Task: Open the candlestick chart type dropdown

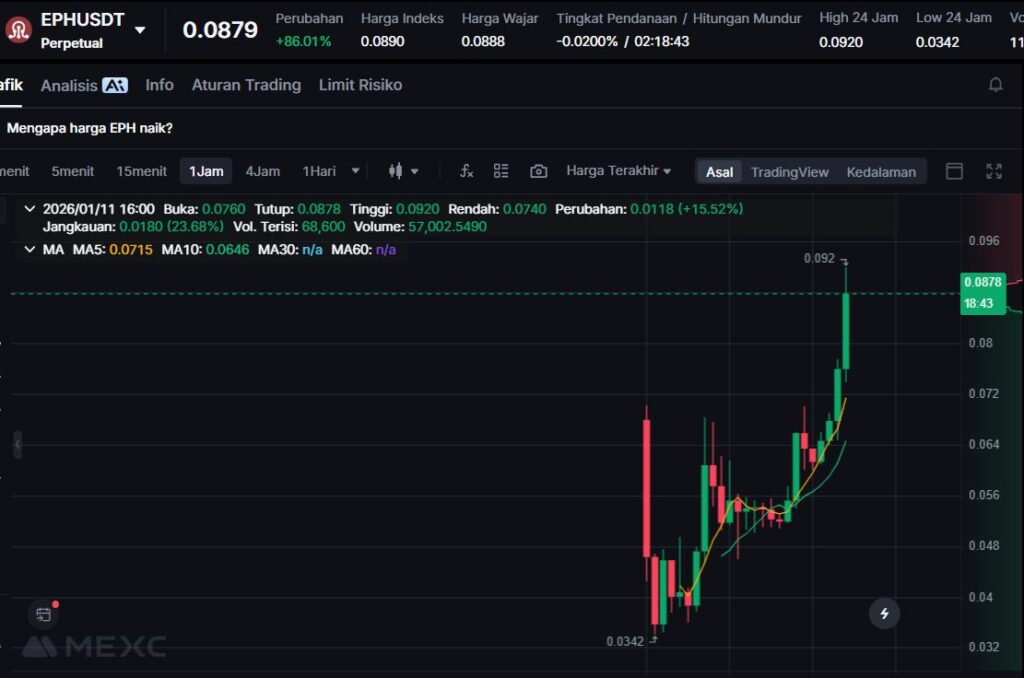Action: point(403,171)
